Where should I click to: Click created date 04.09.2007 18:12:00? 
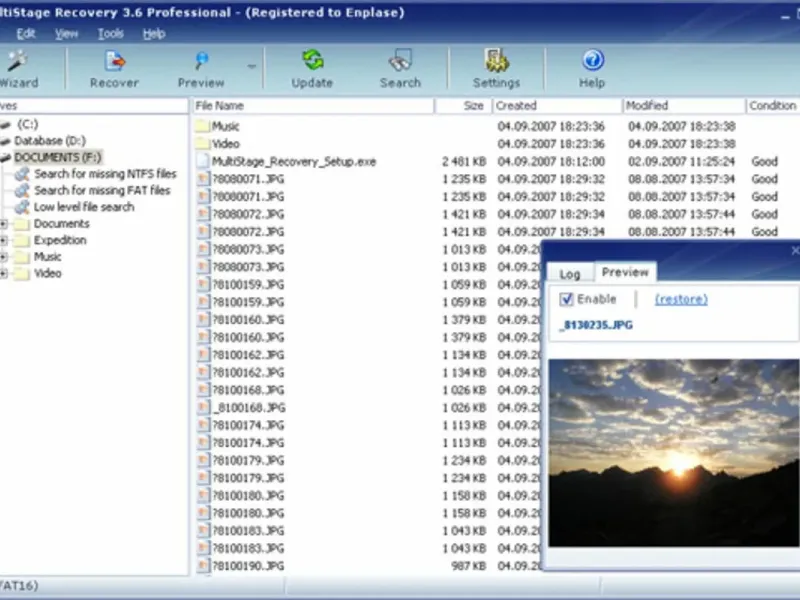tap(551, 162)
